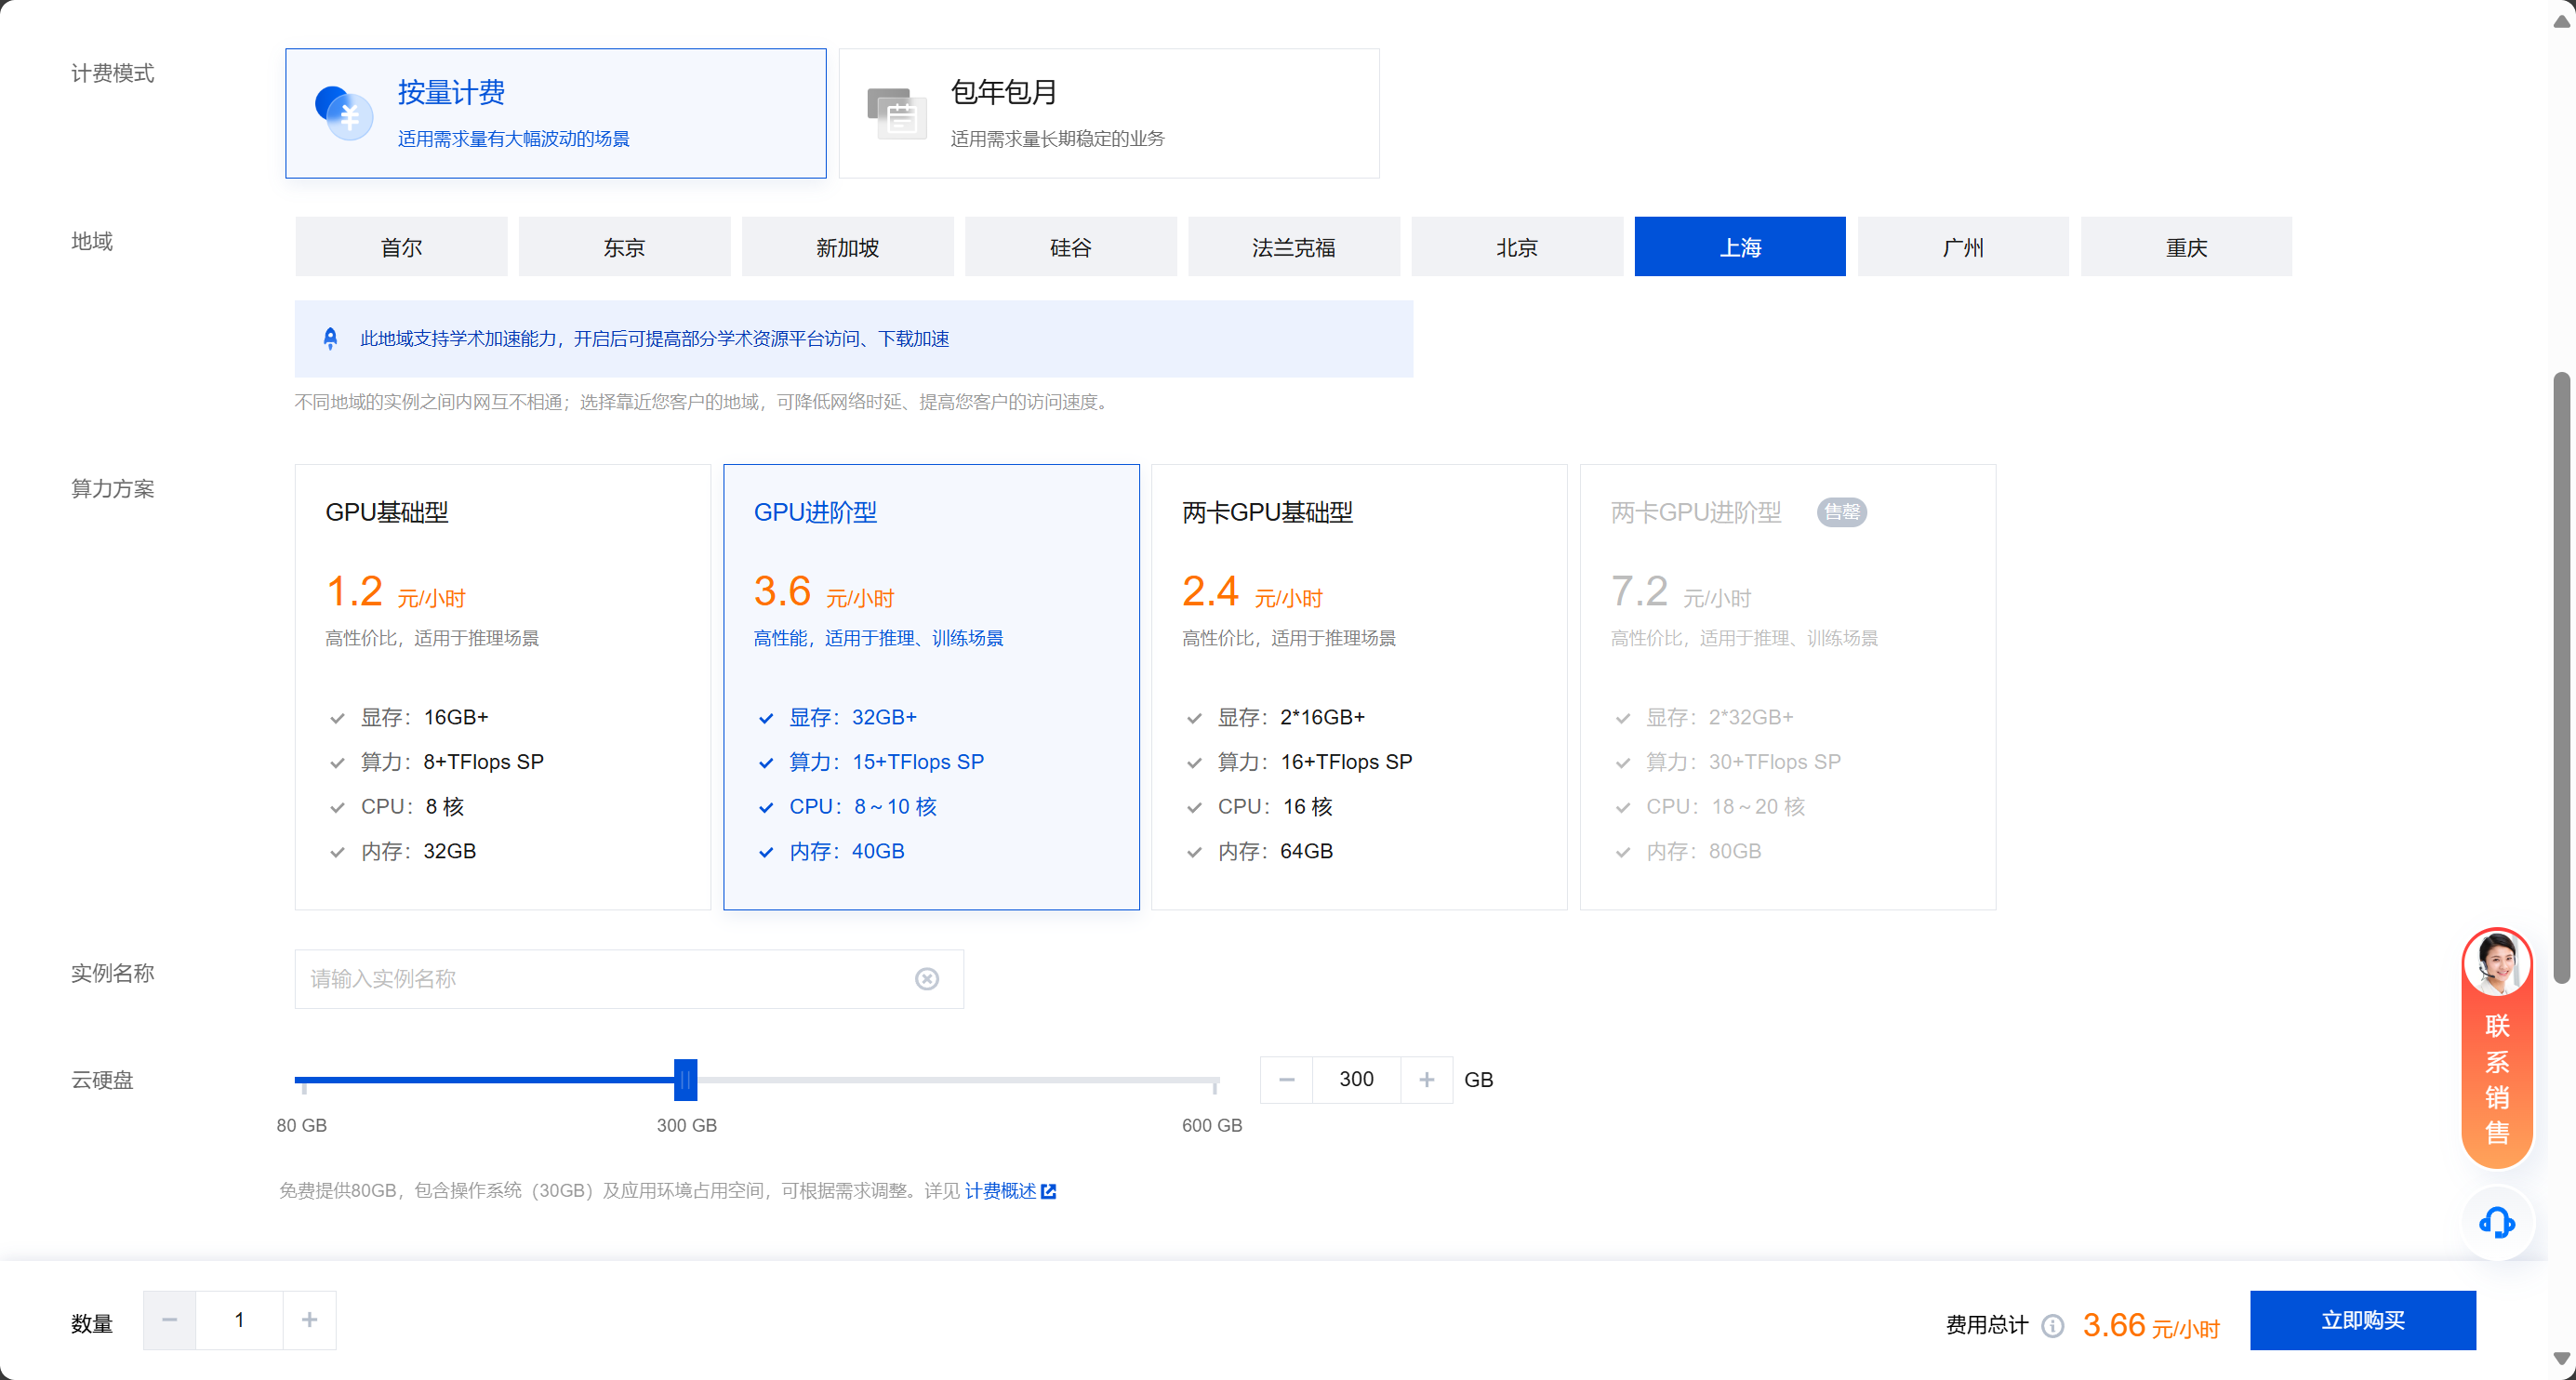
Task: Select 按量计费 billing mode
Action: [x=555, y=113]
